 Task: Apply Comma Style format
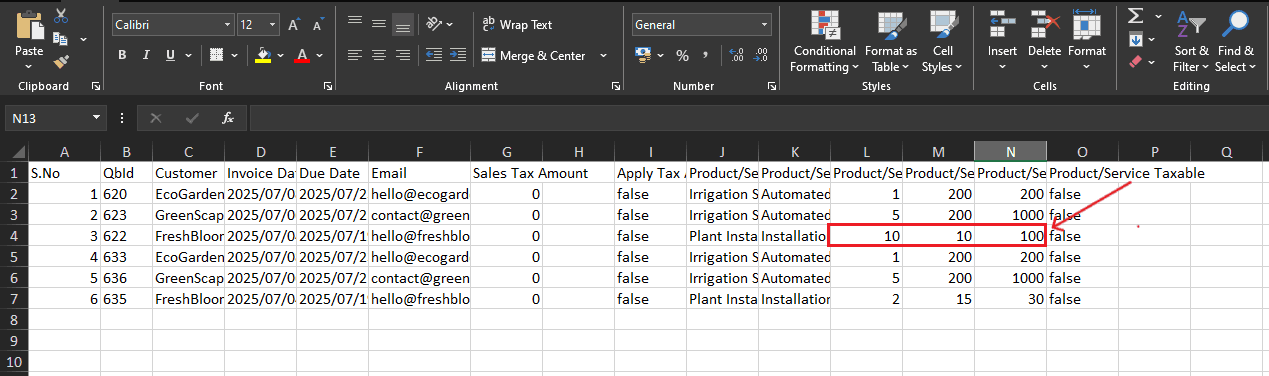point(705,55)
